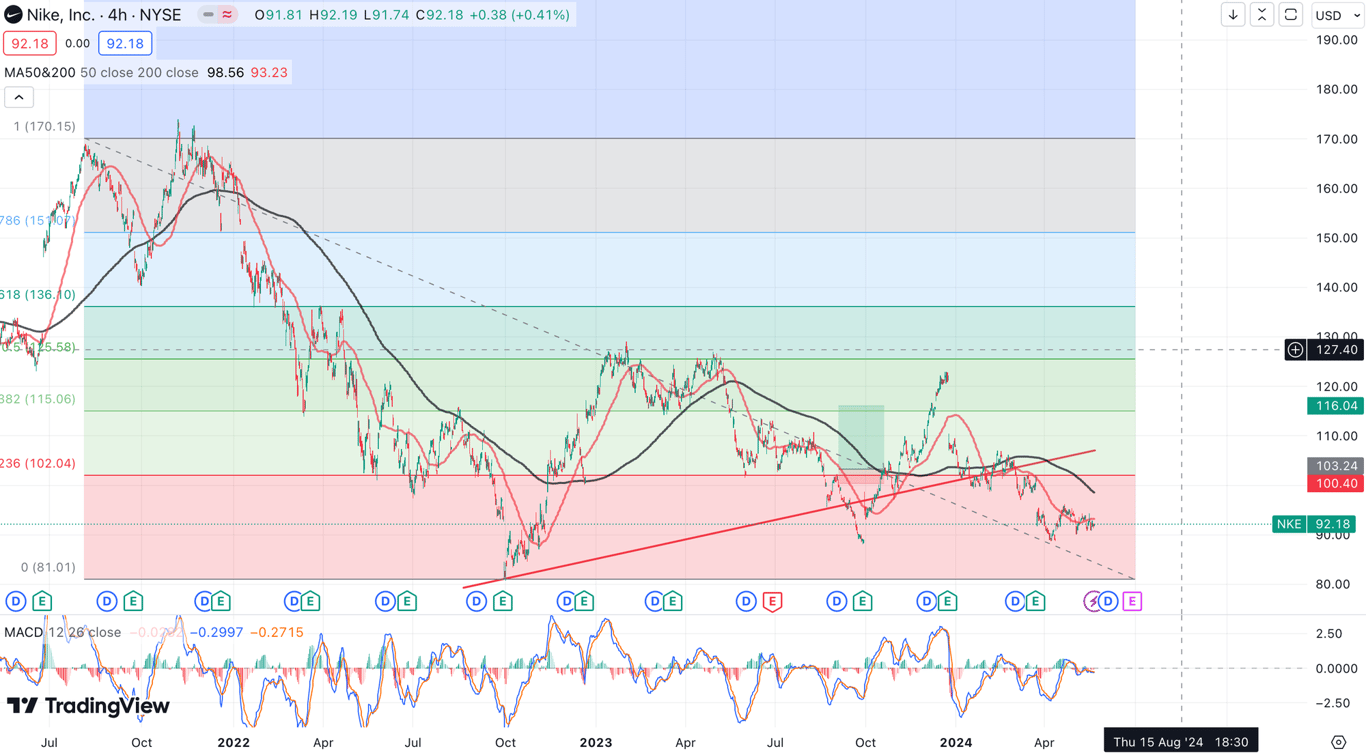Click the Nike, Inc. symbol title
The height and width of the screenshot is (753, 1366).
click(x=61, y=15)
